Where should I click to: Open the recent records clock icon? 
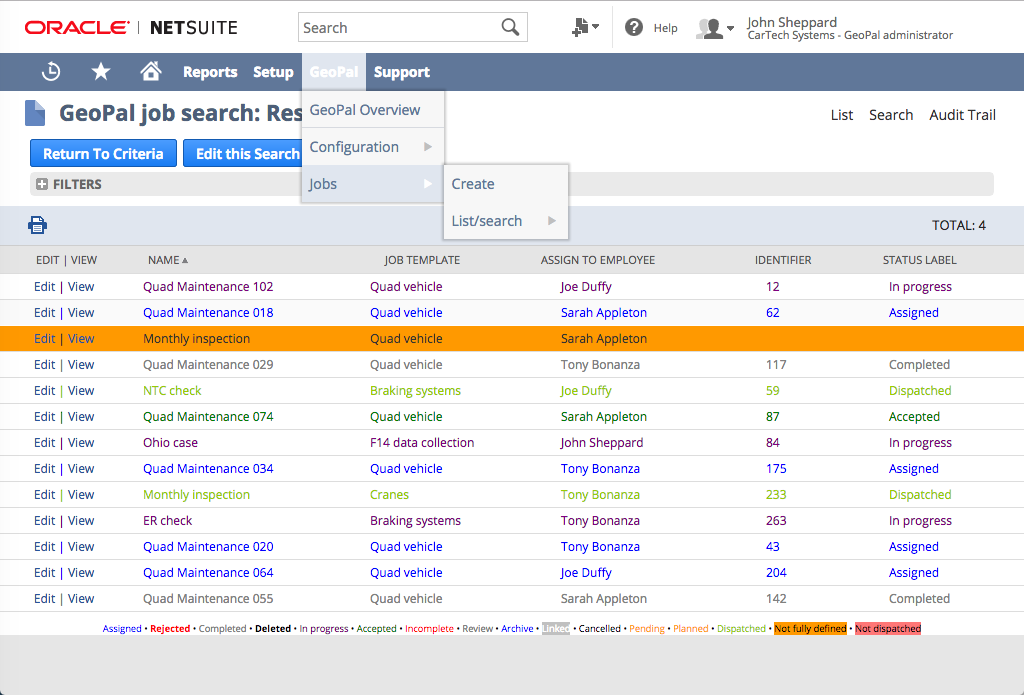(x=50, y=71)
